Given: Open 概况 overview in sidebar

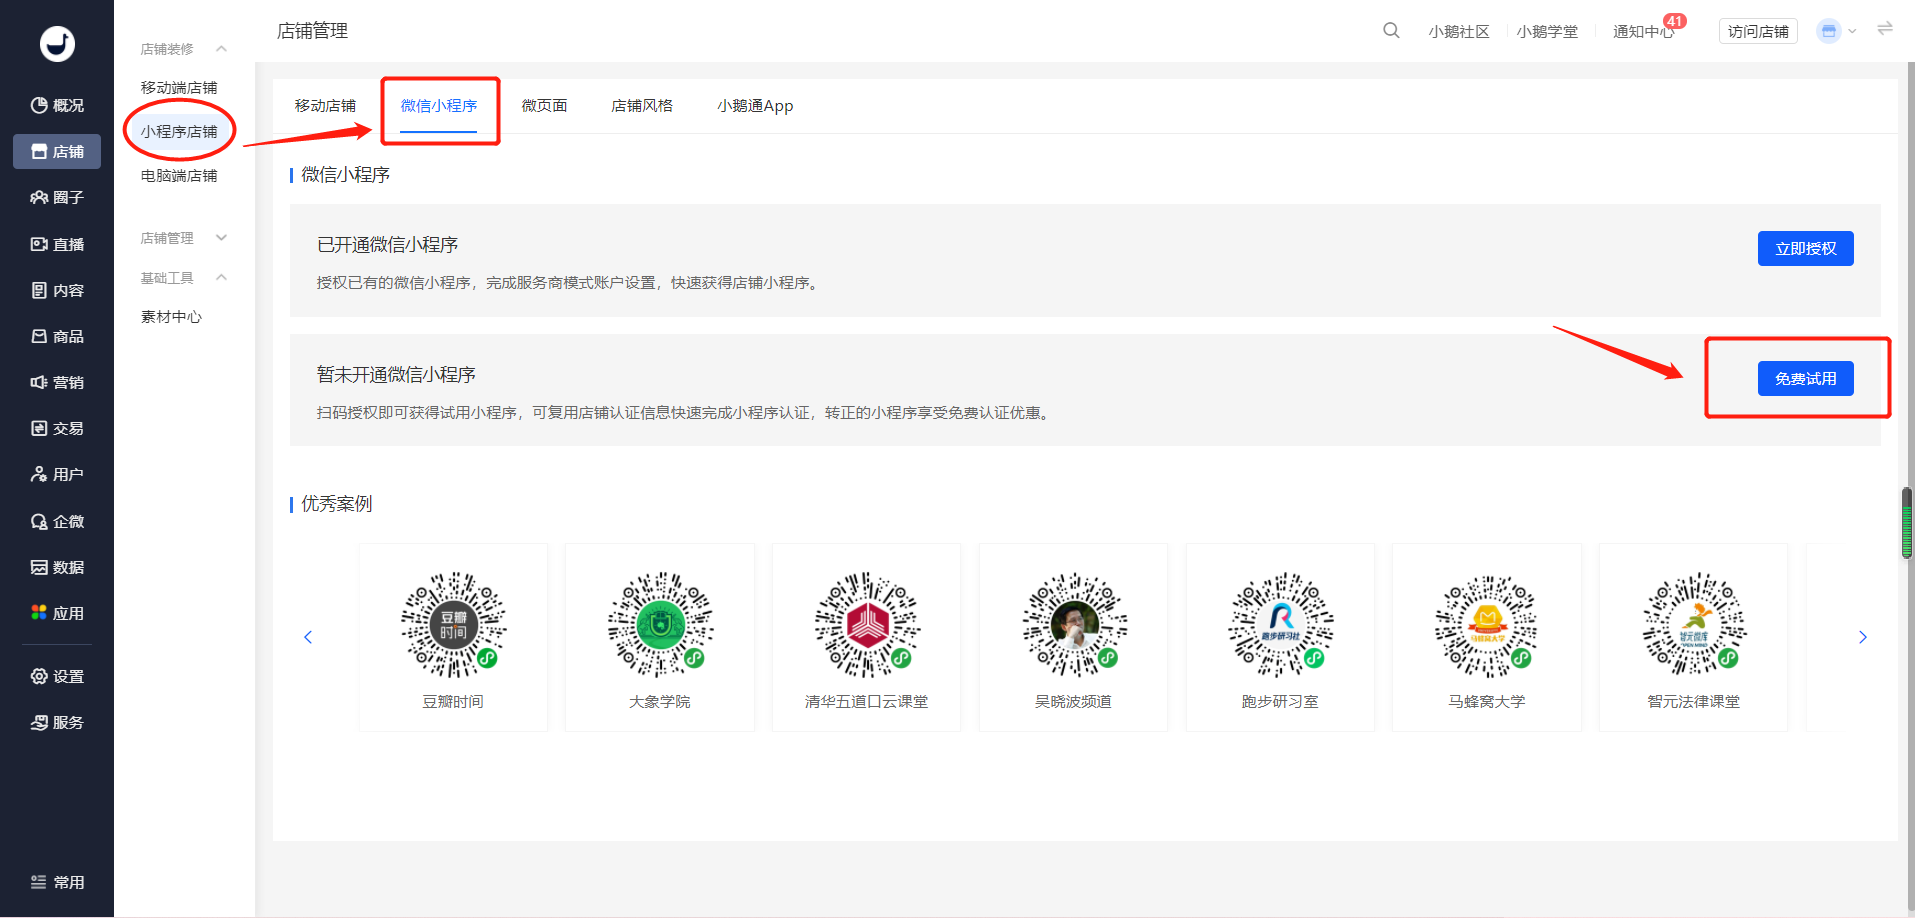Looking at the screenshot, I should point(57,105).
